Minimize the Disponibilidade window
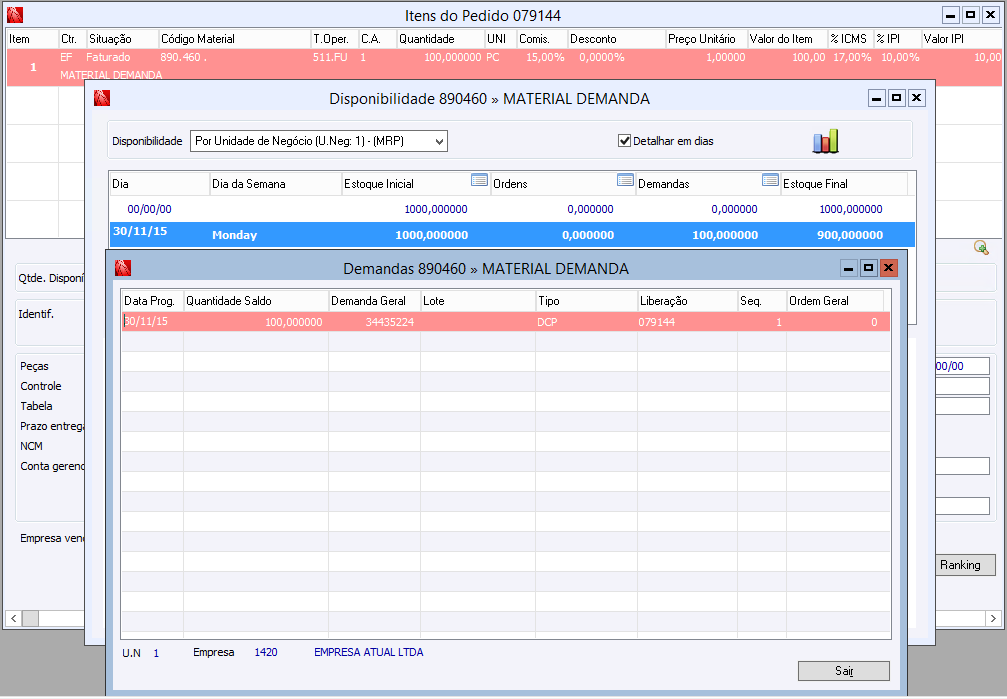The image size is (1007, 699). click(x=877, y=98)
